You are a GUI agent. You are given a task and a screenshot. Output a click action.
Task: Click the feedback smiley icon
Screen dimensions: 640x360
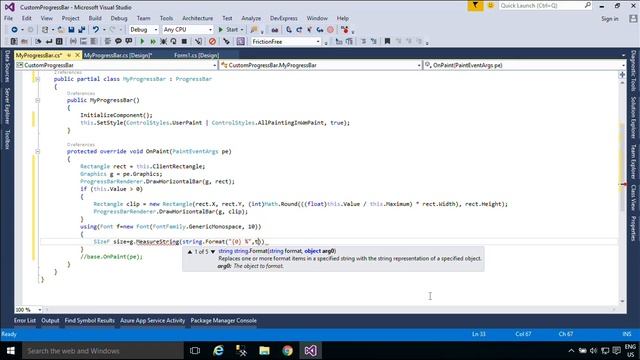point(491,6)
